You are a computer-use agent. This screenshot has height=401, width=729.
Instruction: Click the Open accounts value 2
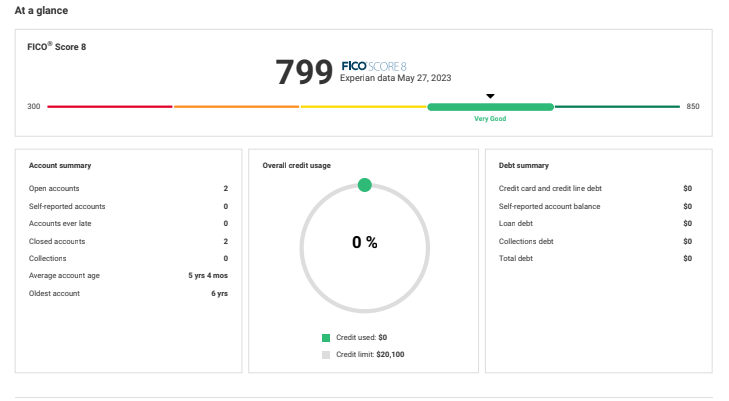click(x=225, y=188)
